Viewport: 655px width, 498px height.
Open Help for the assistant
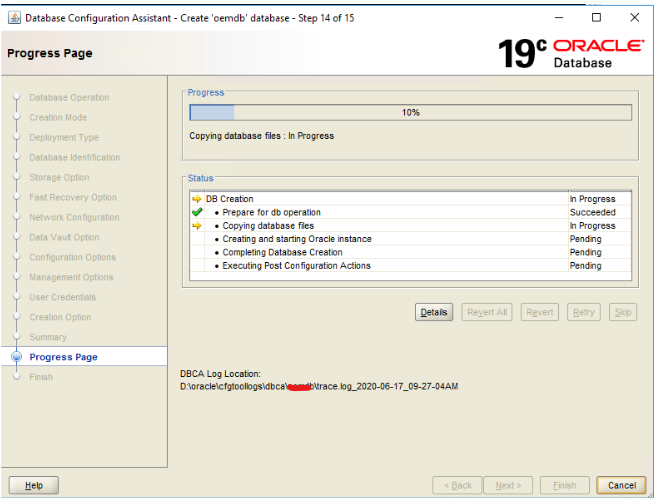click(34, 485)
